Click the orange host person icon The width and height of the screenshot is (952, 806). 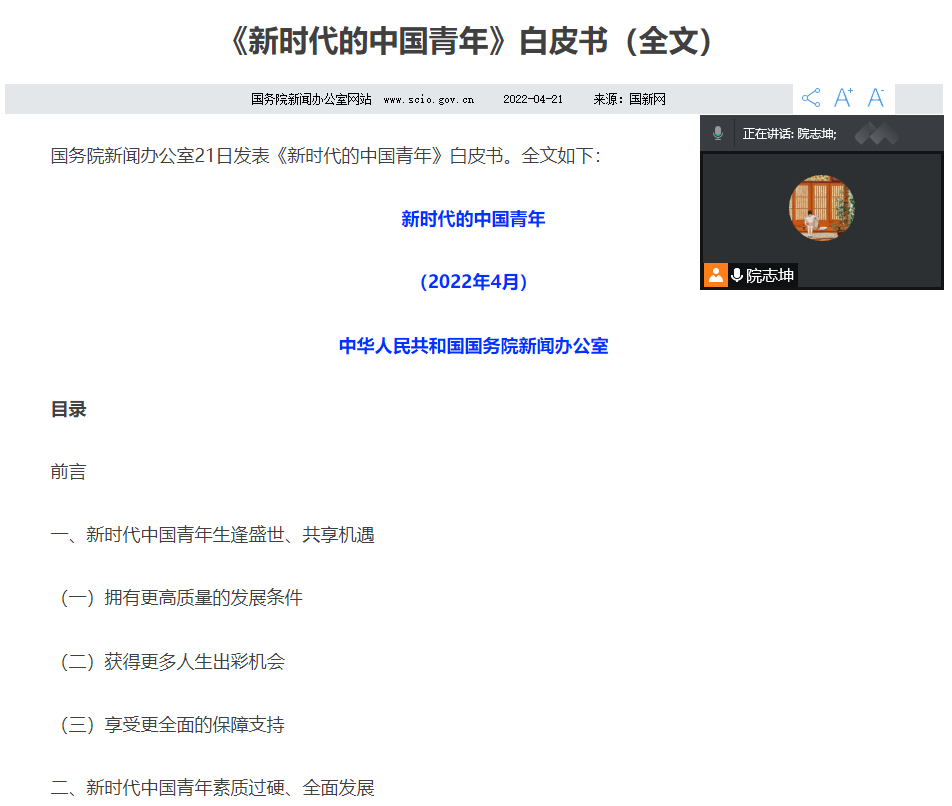tap(715, 275)
